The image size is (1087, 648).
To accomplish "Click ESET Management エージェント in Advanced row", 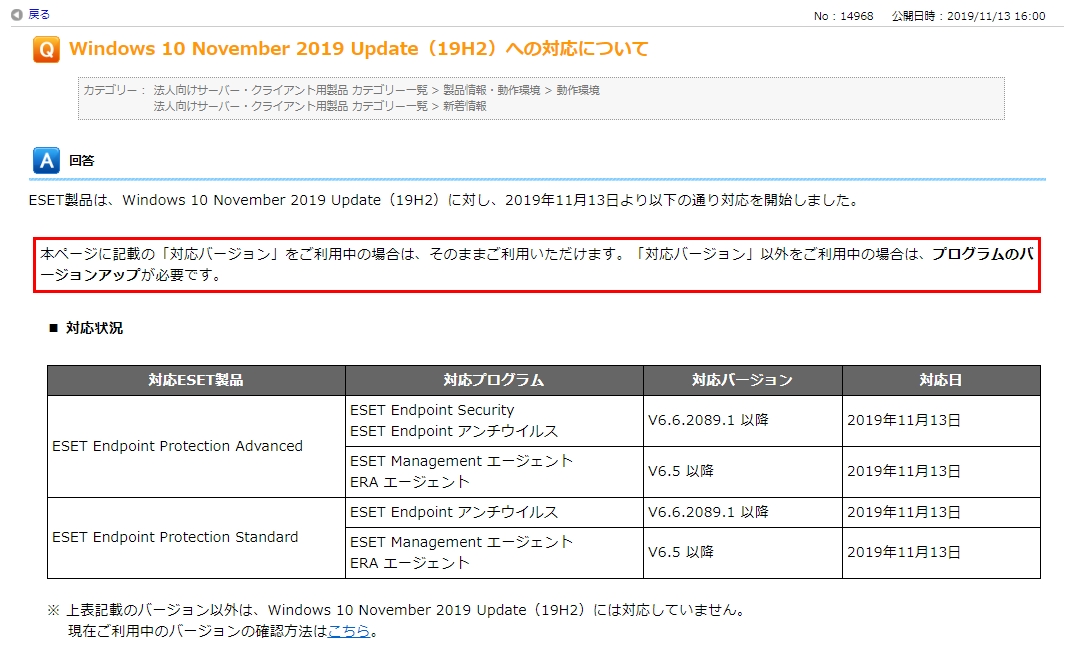I will (x=461, y=462).
